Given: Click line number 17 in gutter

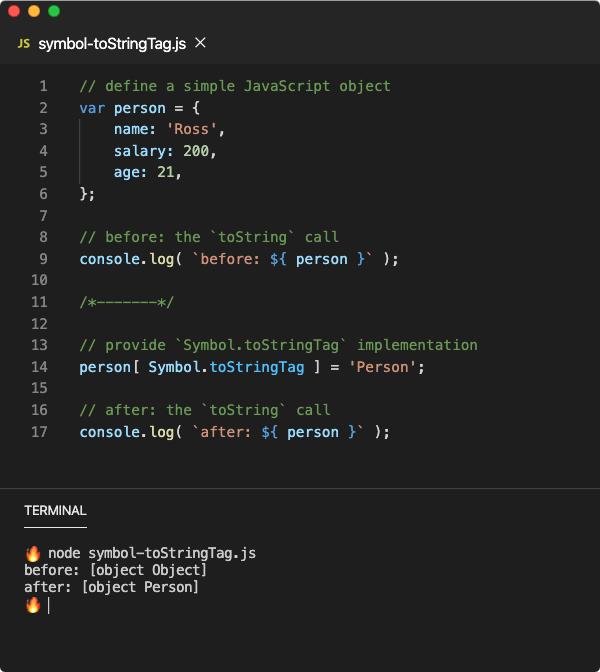Looking at the screenshot, I should click(x=39, y=432).
